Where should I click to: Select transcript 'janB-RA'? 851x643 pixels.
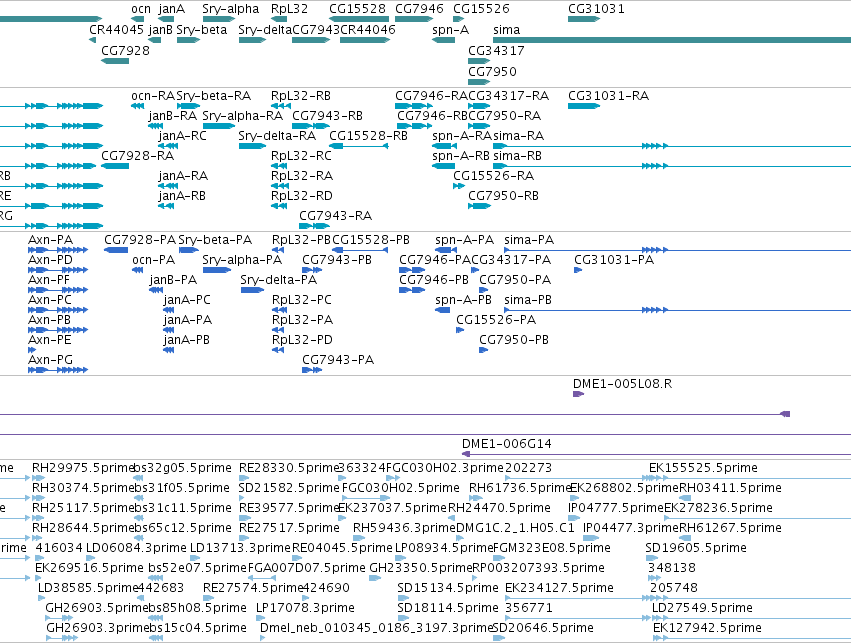click(x=173, y=116)
